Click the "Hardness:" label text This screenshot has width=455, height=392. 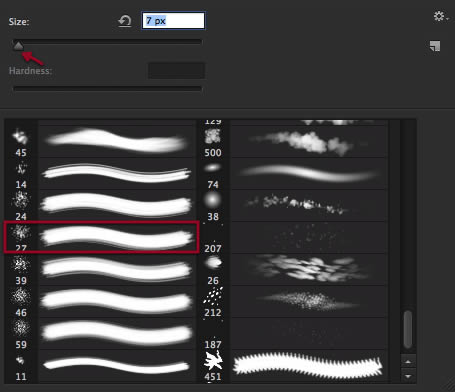click(30, 71)
